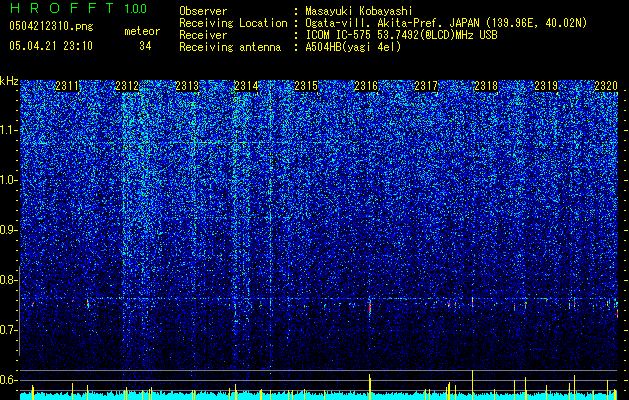Click time marker 2311
Viewport: 629px width, 400px height.
coord(67,86)
